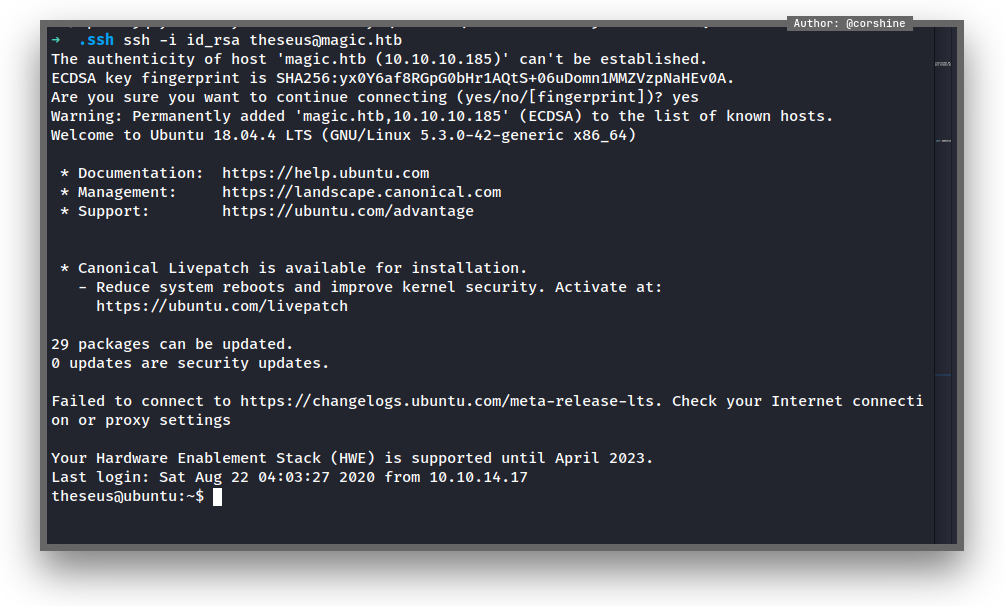1004x606 pixels.
Task: Click the last login IP 10.10.14.17
Action: [478, 477]
